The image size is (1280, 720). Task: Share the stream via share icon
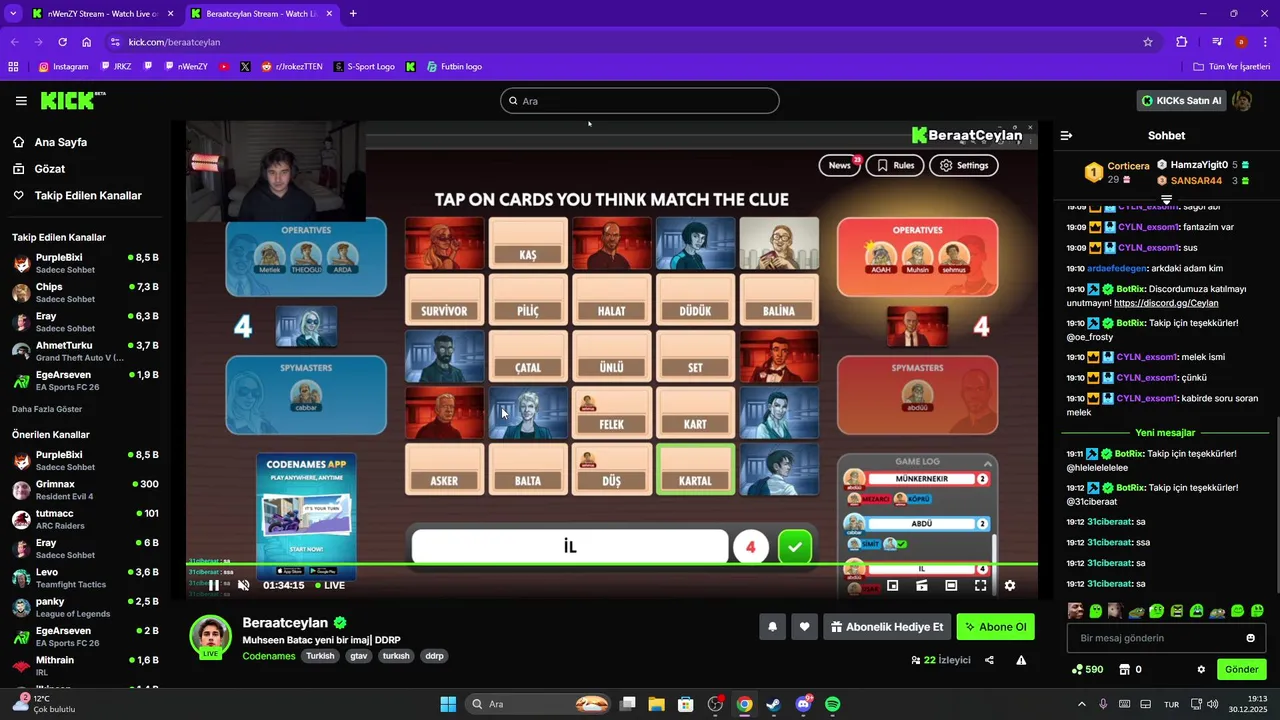(x=989, y=660)
